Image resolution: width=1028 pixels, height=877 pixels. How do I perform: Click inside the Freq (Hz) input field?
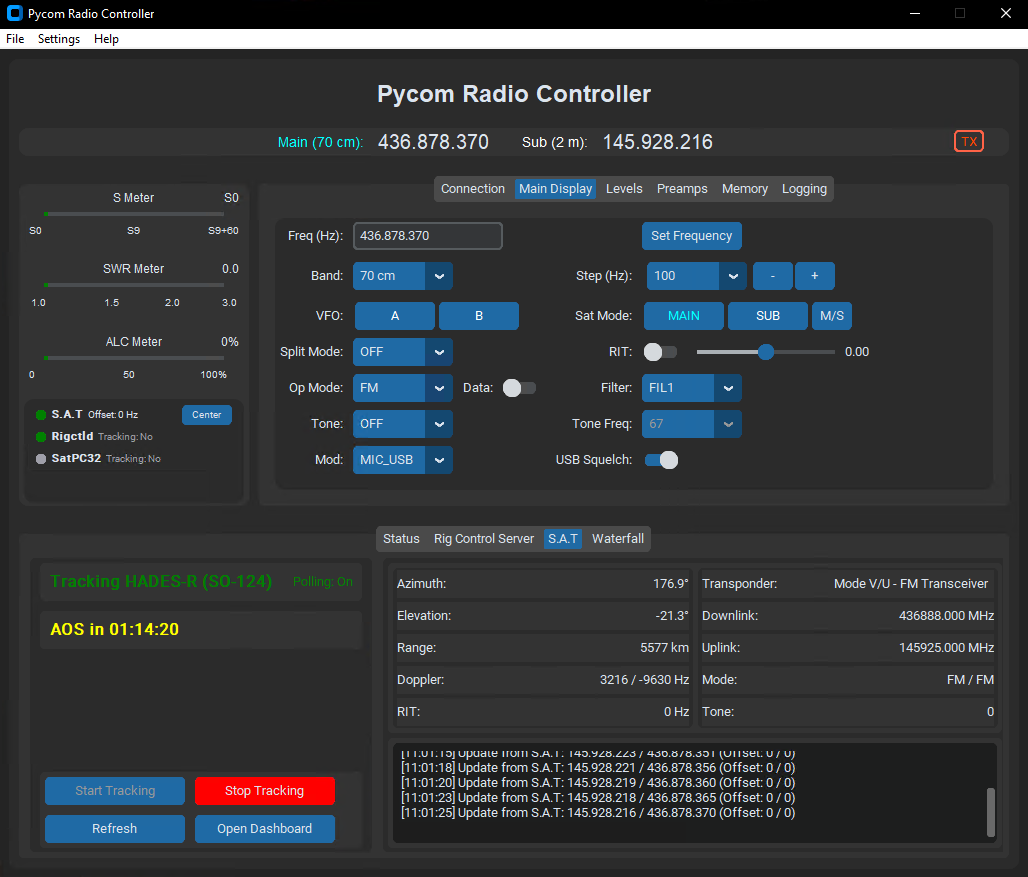(x=427, y=236)
